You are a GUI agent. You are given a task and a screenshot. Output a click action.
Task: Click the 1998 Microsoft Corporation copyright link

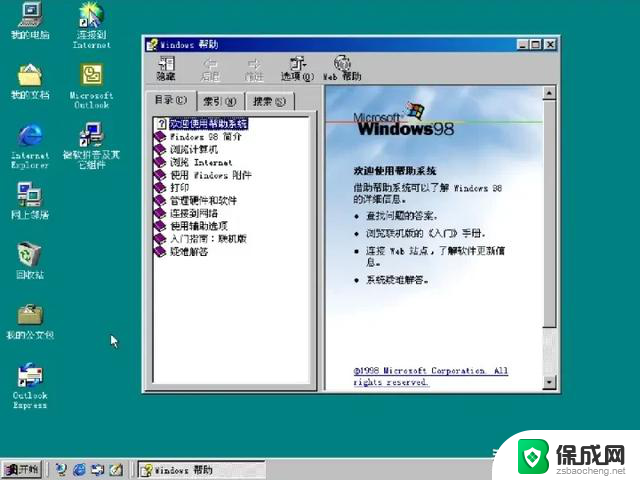tap(431, 376)
